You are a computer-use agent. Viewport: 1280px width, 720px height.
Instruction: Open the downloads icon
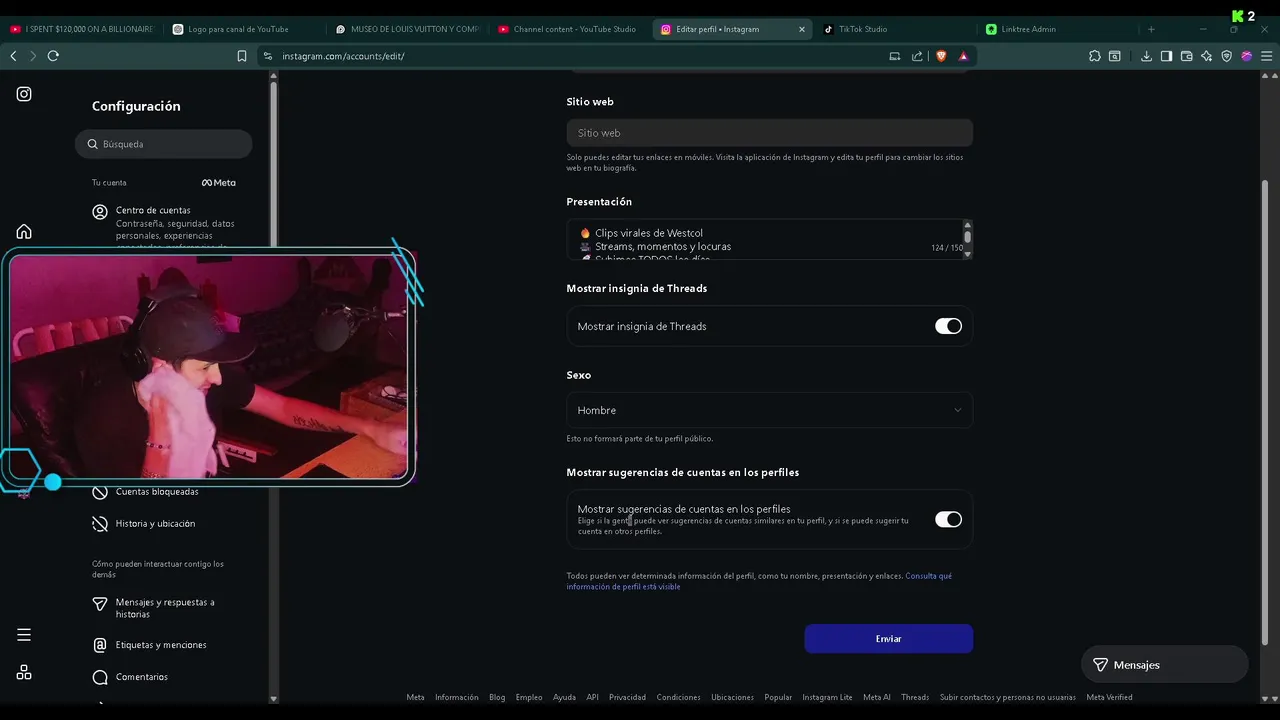tap(1146, 56)
